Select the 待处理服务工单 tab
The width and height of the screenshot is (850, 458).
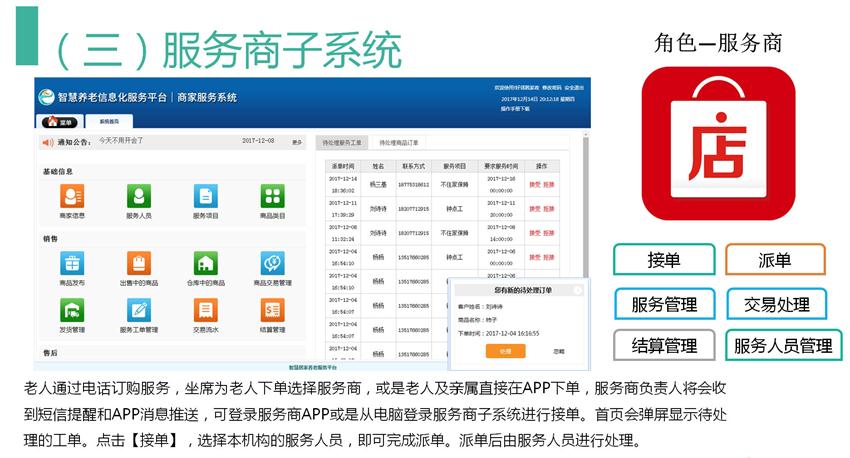[343, 143]
